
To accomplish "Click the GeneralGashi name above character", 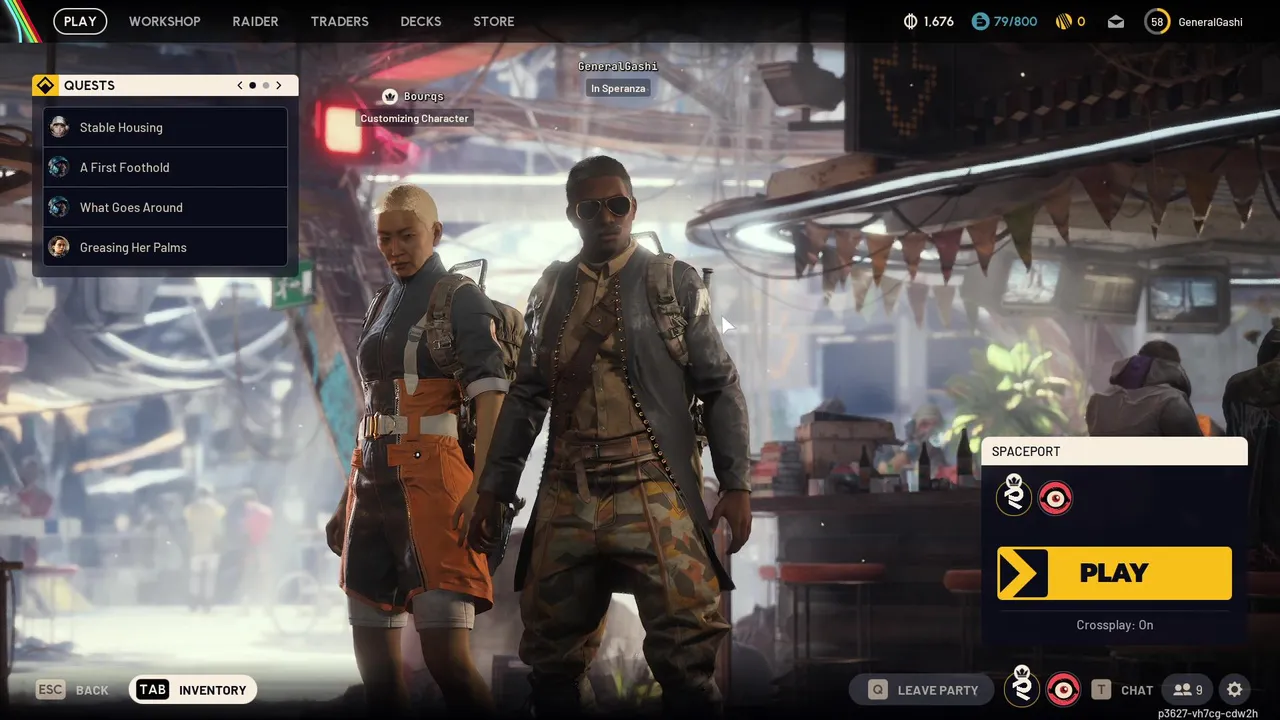I will pos(618,66).
